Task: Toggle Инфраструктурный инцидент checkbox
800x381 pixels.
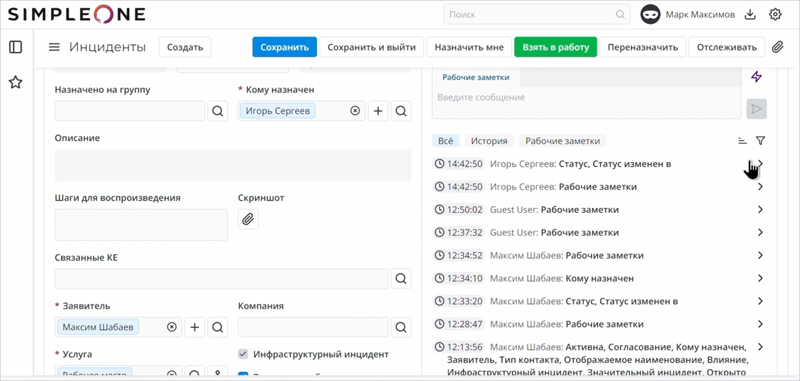Action: pyautogui.click(x=243, y=354)
